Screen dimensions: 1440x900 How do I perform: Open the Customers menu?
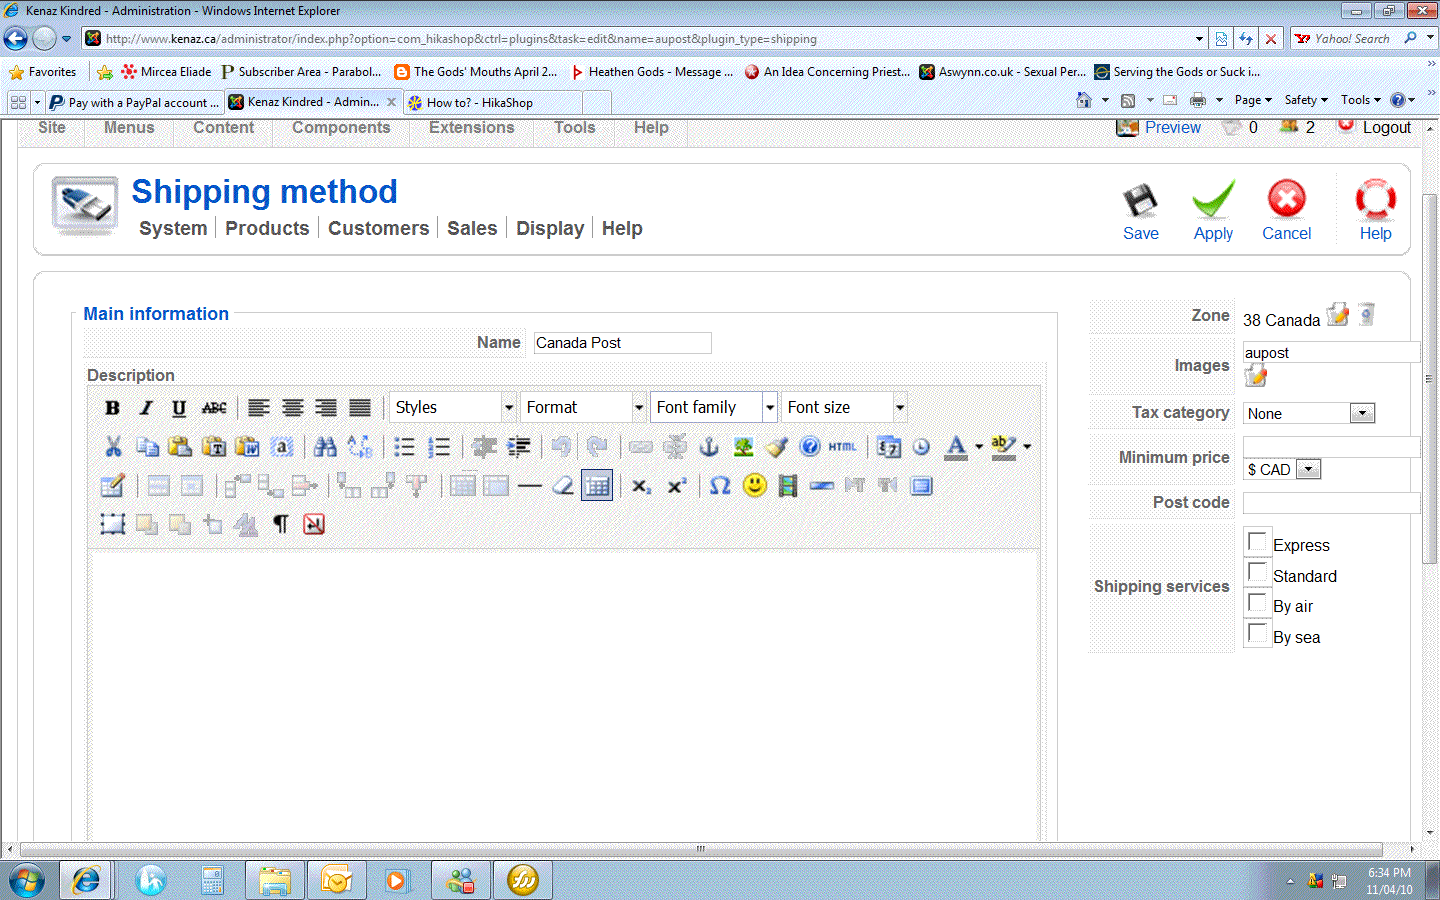click(378, 229)
